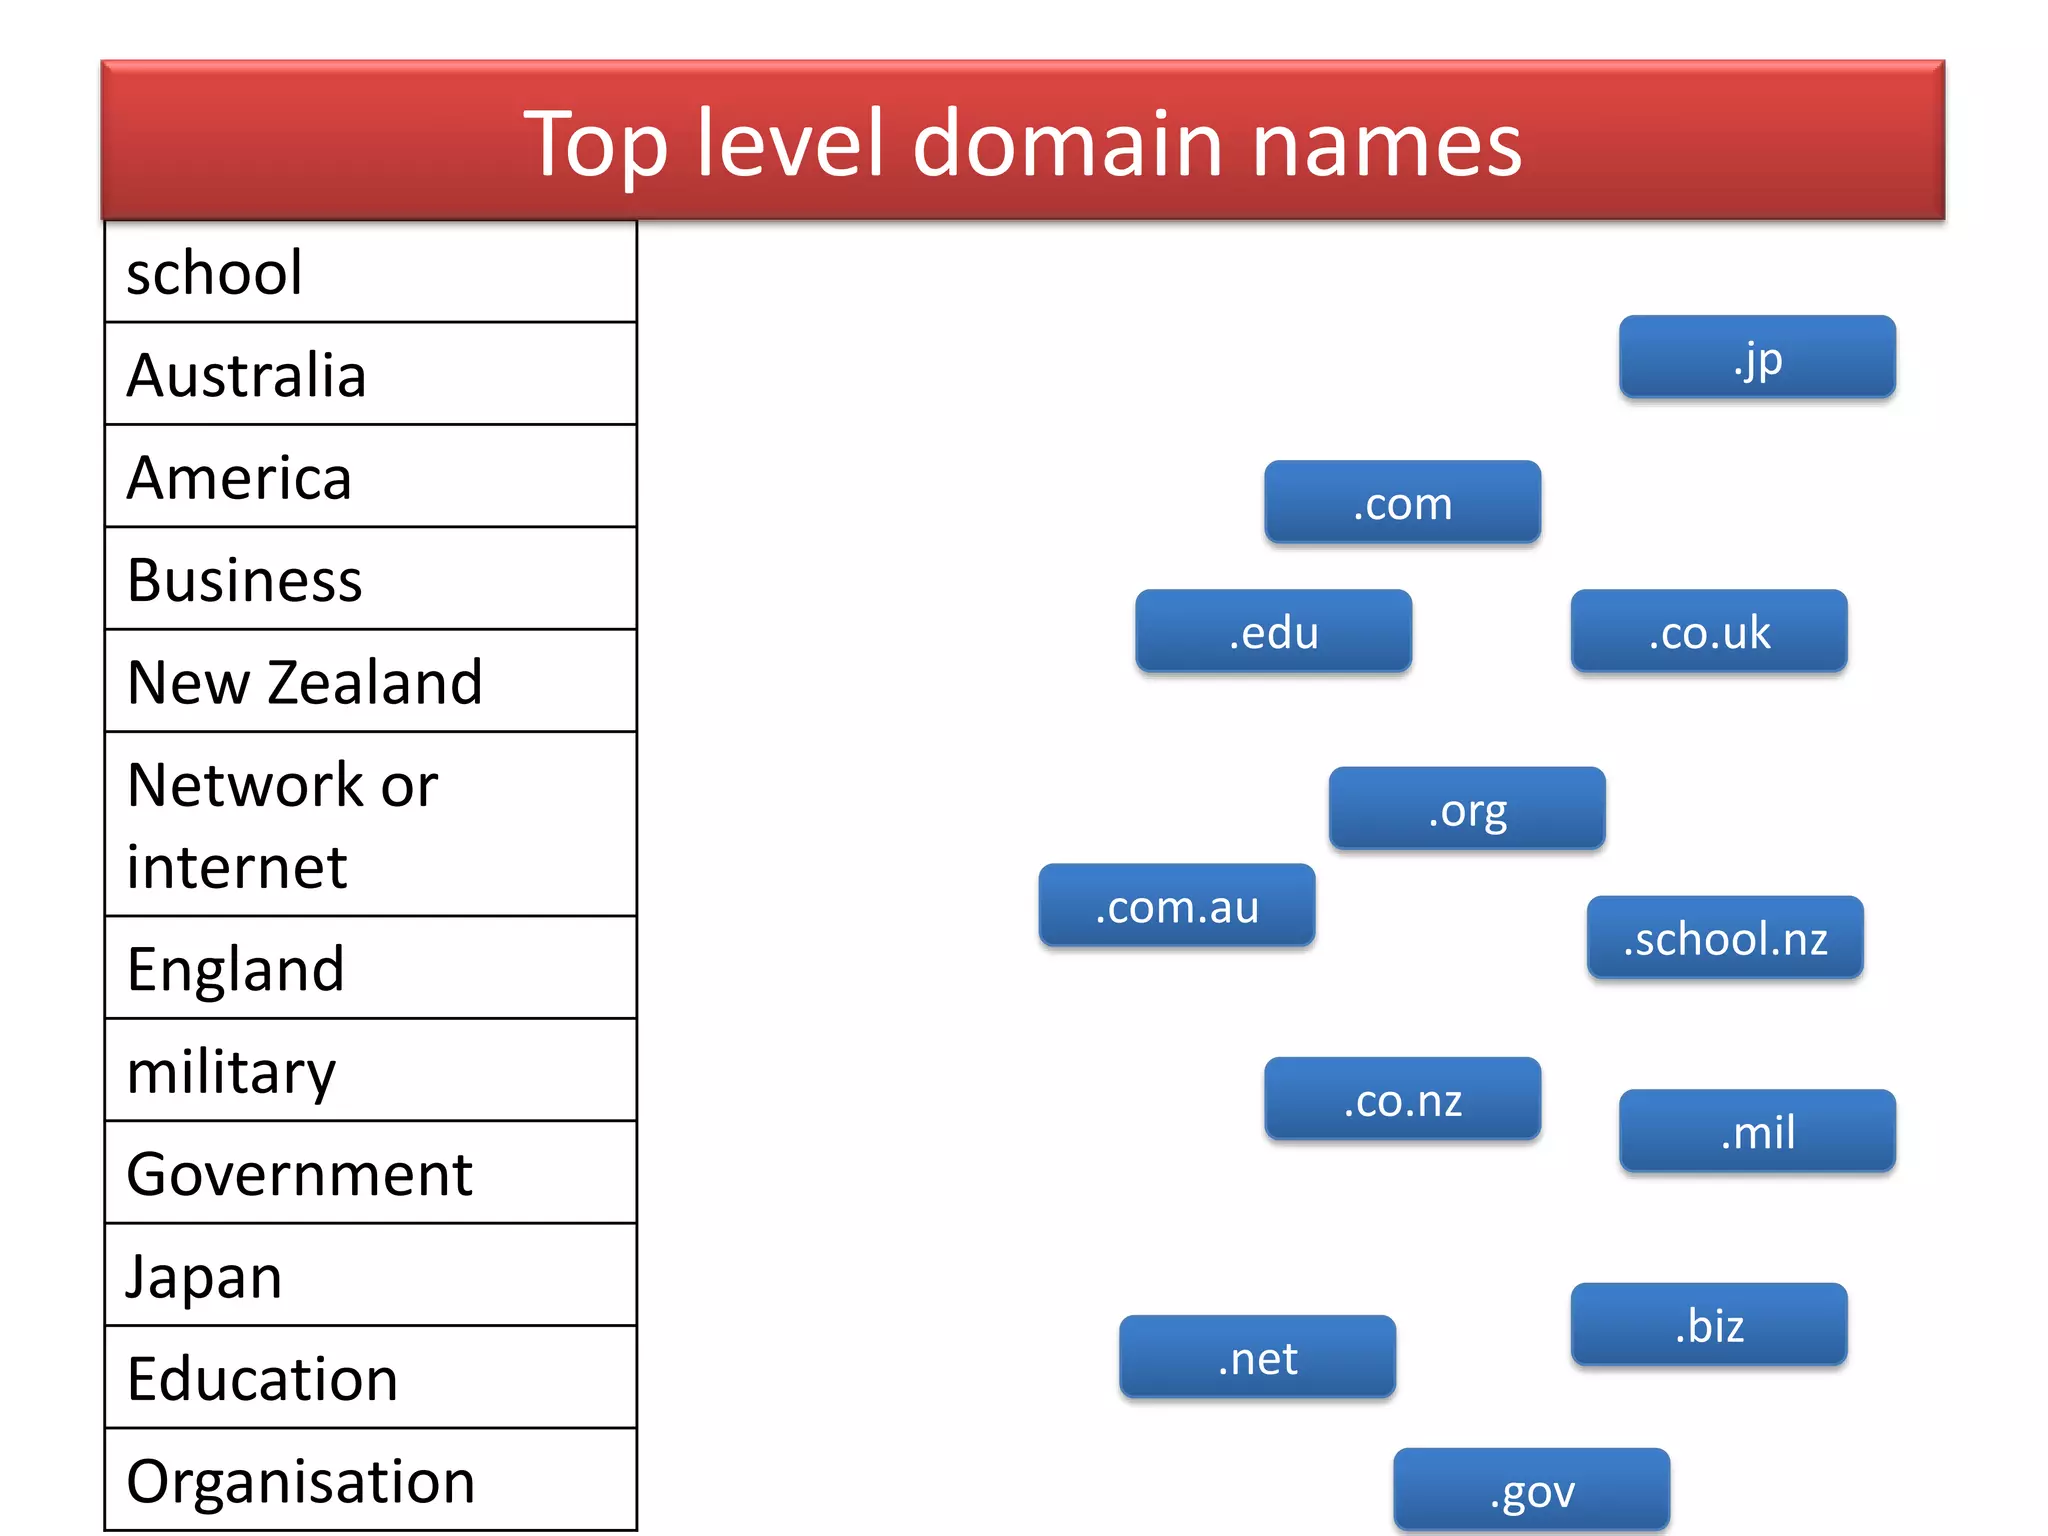Select the .biz domain button

[1709, 1324]
